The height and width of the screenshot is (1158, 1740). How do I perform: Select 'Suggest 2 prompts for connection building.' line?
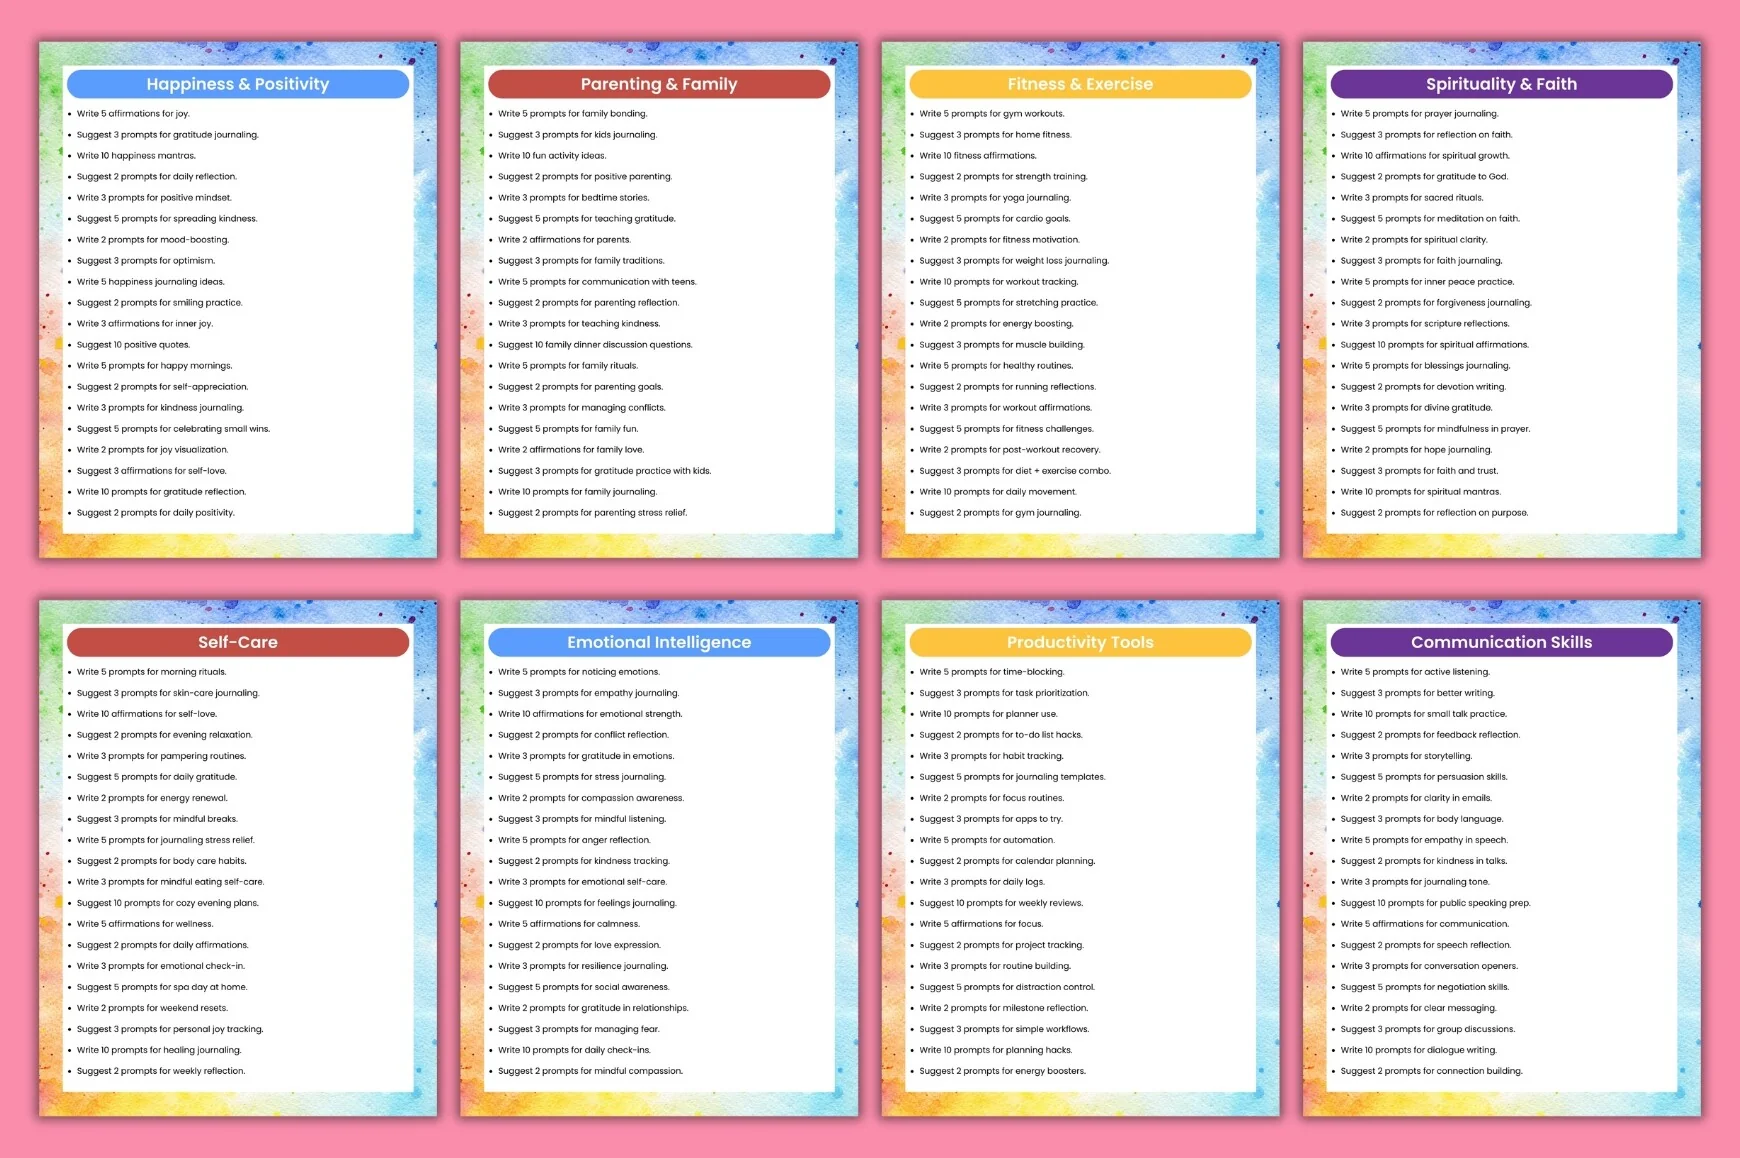coord(1432,1071)
